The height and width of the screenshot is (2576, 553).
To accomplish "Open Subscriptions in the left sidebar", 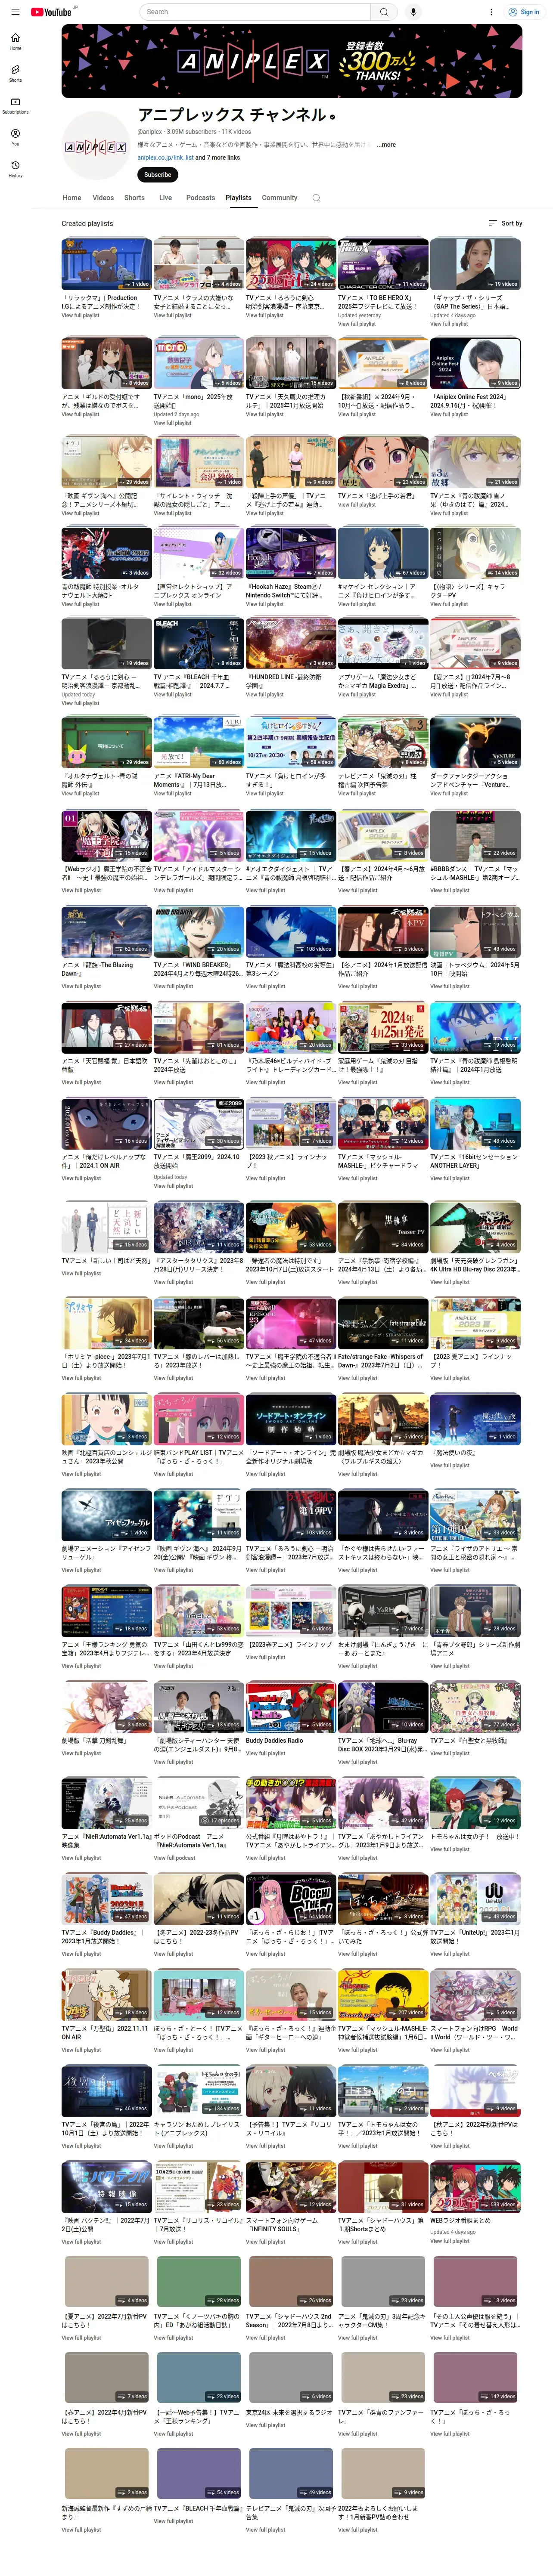I will click(15, 105).
